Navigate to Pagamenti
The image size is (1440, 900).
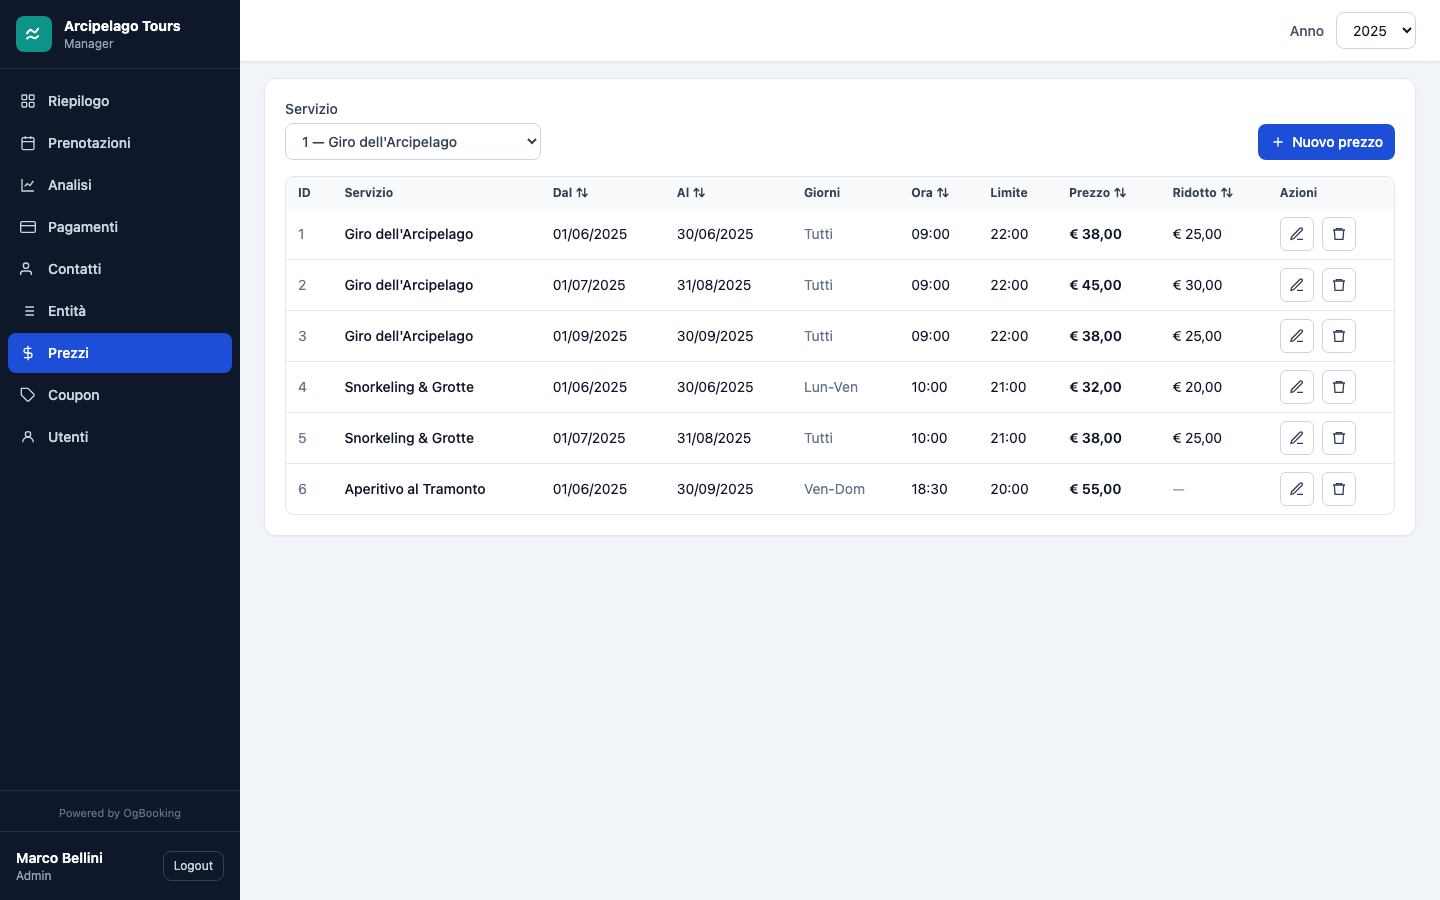(x=120, y=227)
